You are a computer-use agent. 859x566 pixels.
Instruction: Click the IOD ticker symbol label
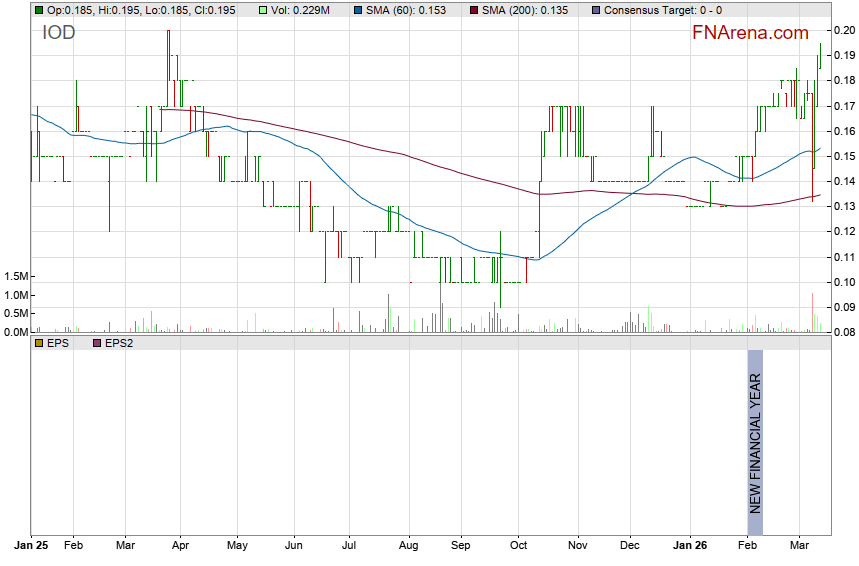coord(58,33)
